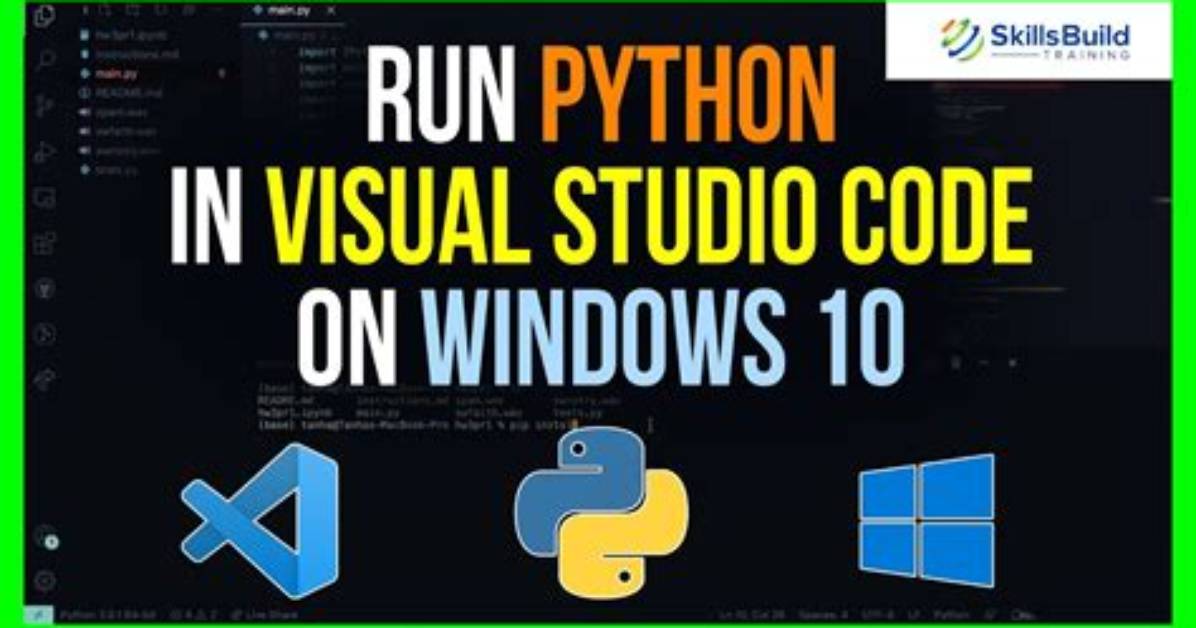
Task: Close the main.py editor tab
Action: [x=330, y=11]
